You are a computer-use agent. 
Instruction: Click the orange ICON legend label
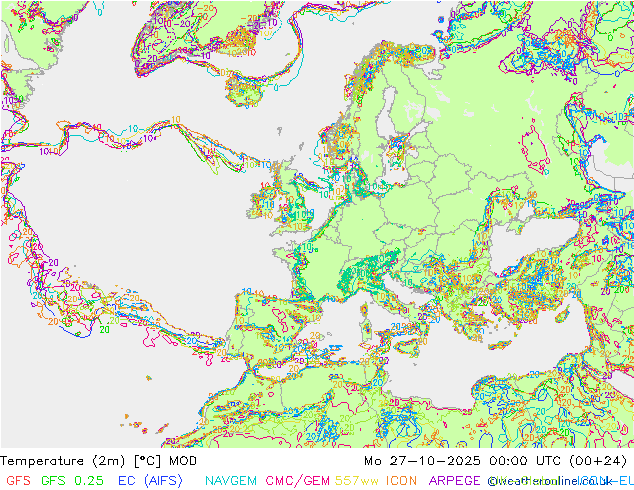click(401, 481)
